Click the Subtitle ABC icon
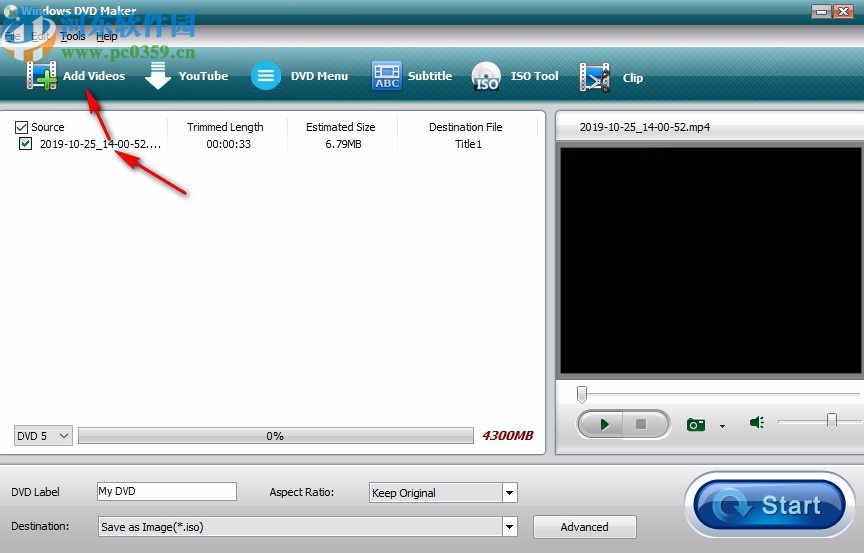864x553 pixels. [x=387, y=75]
